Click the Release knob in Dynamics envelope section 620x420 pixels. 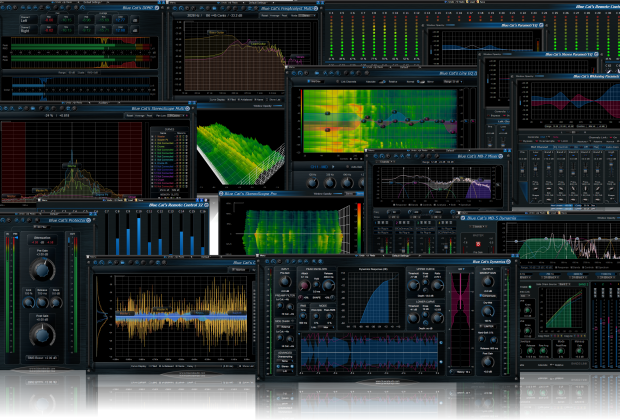pos(329,285)
